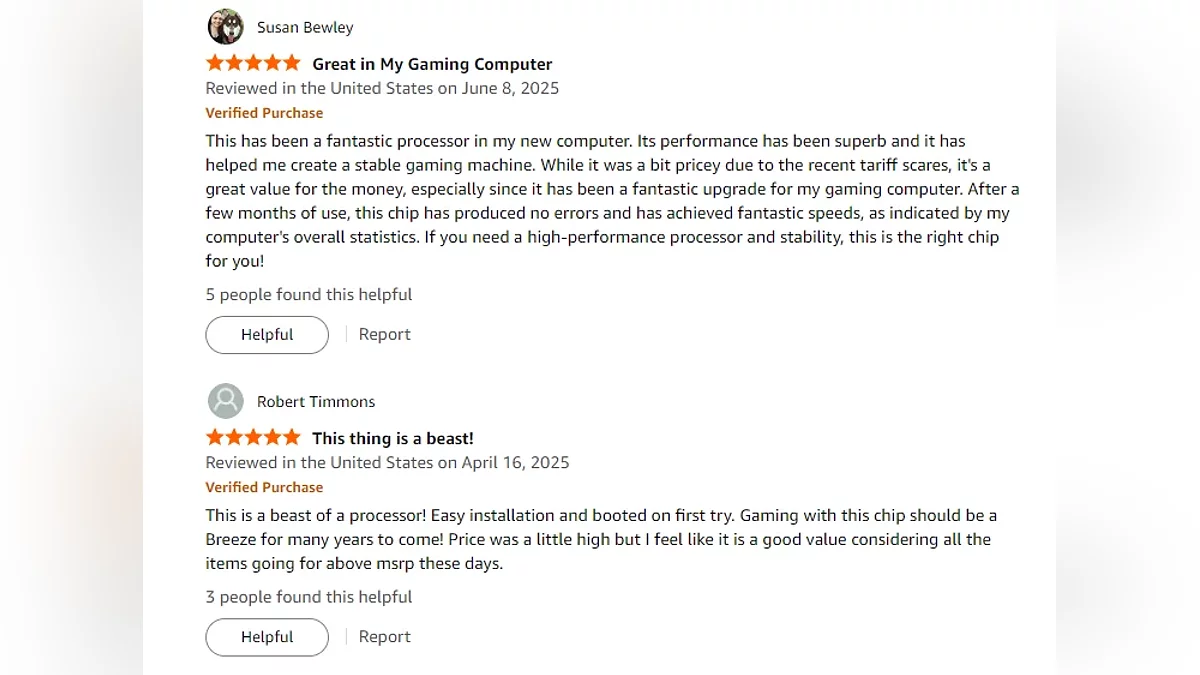Open Susan Bewley's reviewer profile name

point(305,27)
